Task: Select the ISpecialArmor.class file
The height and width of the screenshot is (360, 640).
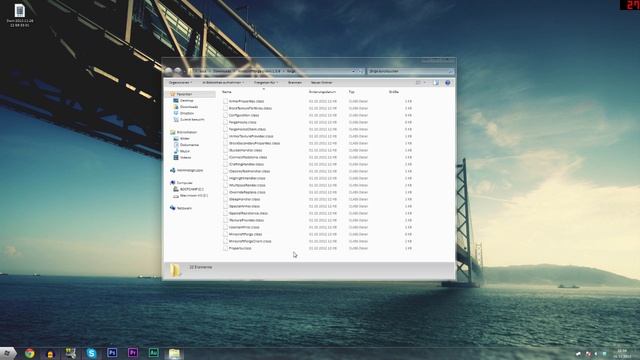Action: tap(244, 206)
